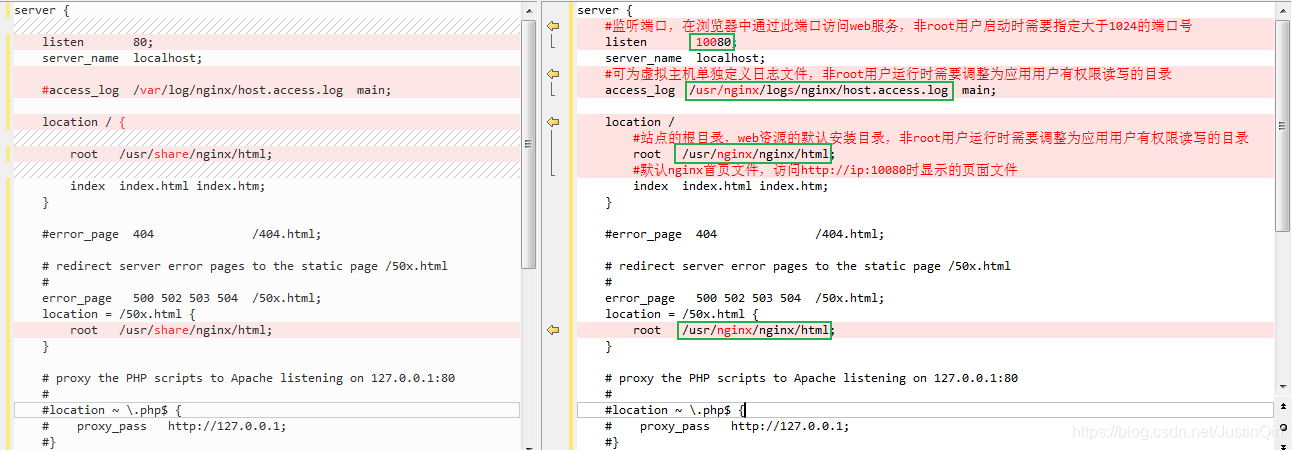Click the left pane scrollbar up arrow
Viewport: 1292px width, 450px height.
point(529,9)
